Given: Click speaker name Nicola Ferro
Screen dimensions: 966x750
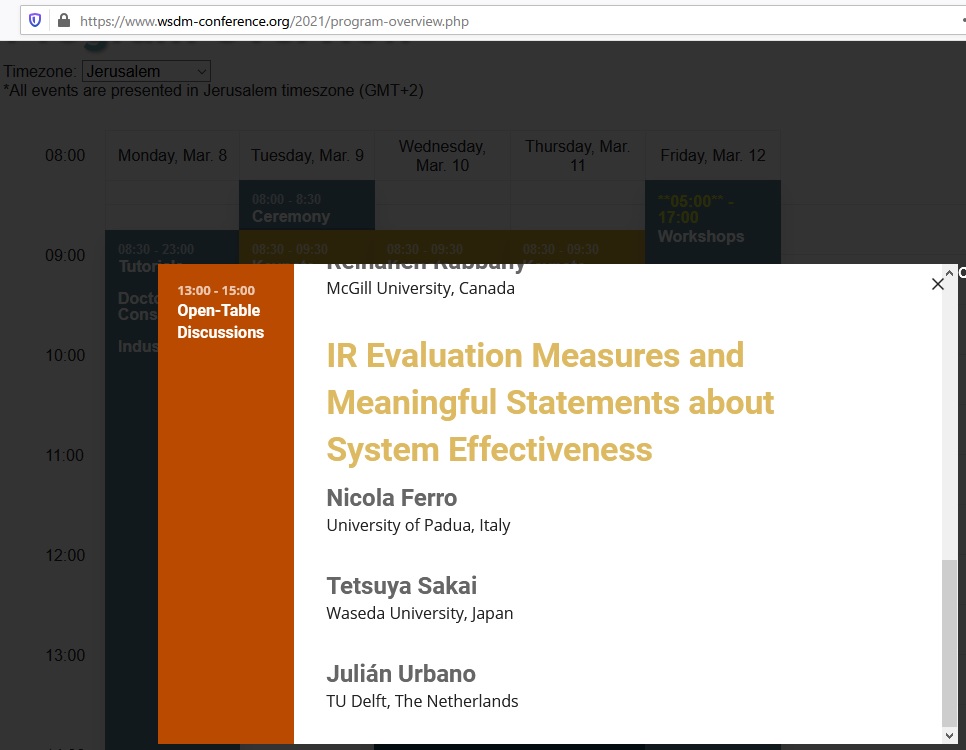Looking at the screenshot, I should click(392, 498).
